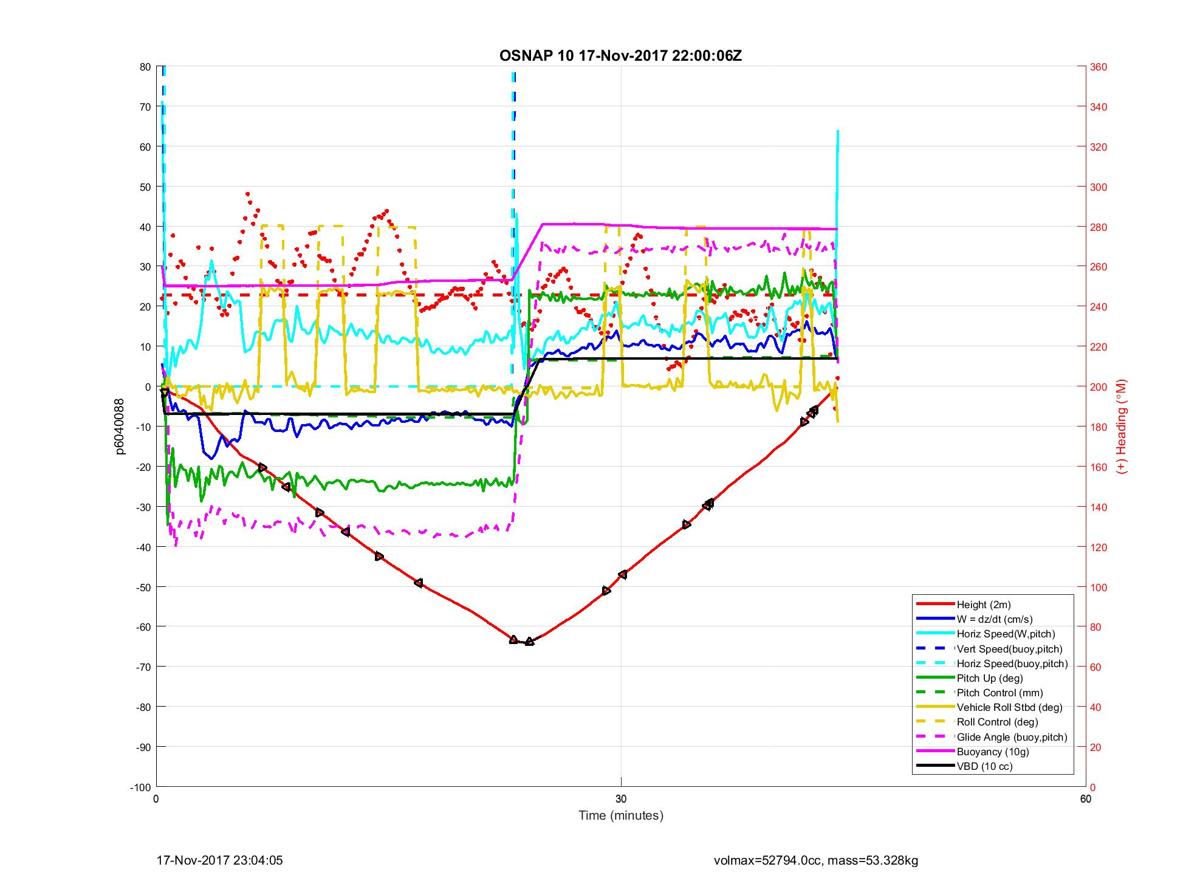Click the Horiz Speed(W,pitch) legend entry
This screenshot has height=885, width=1200.
click(x=1006, y=633)
